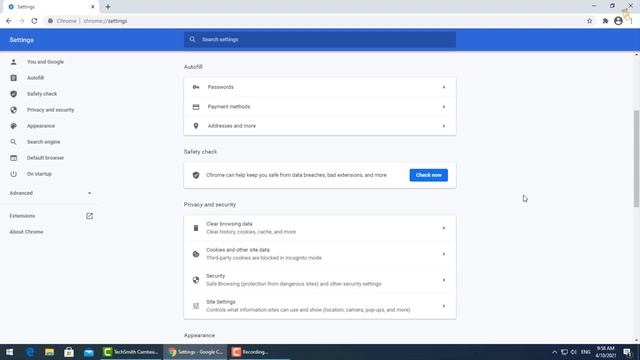This screenshot has height=360, width=640.
Task: Click the page vertical scrollbar thumb
Action: [636, 158]
